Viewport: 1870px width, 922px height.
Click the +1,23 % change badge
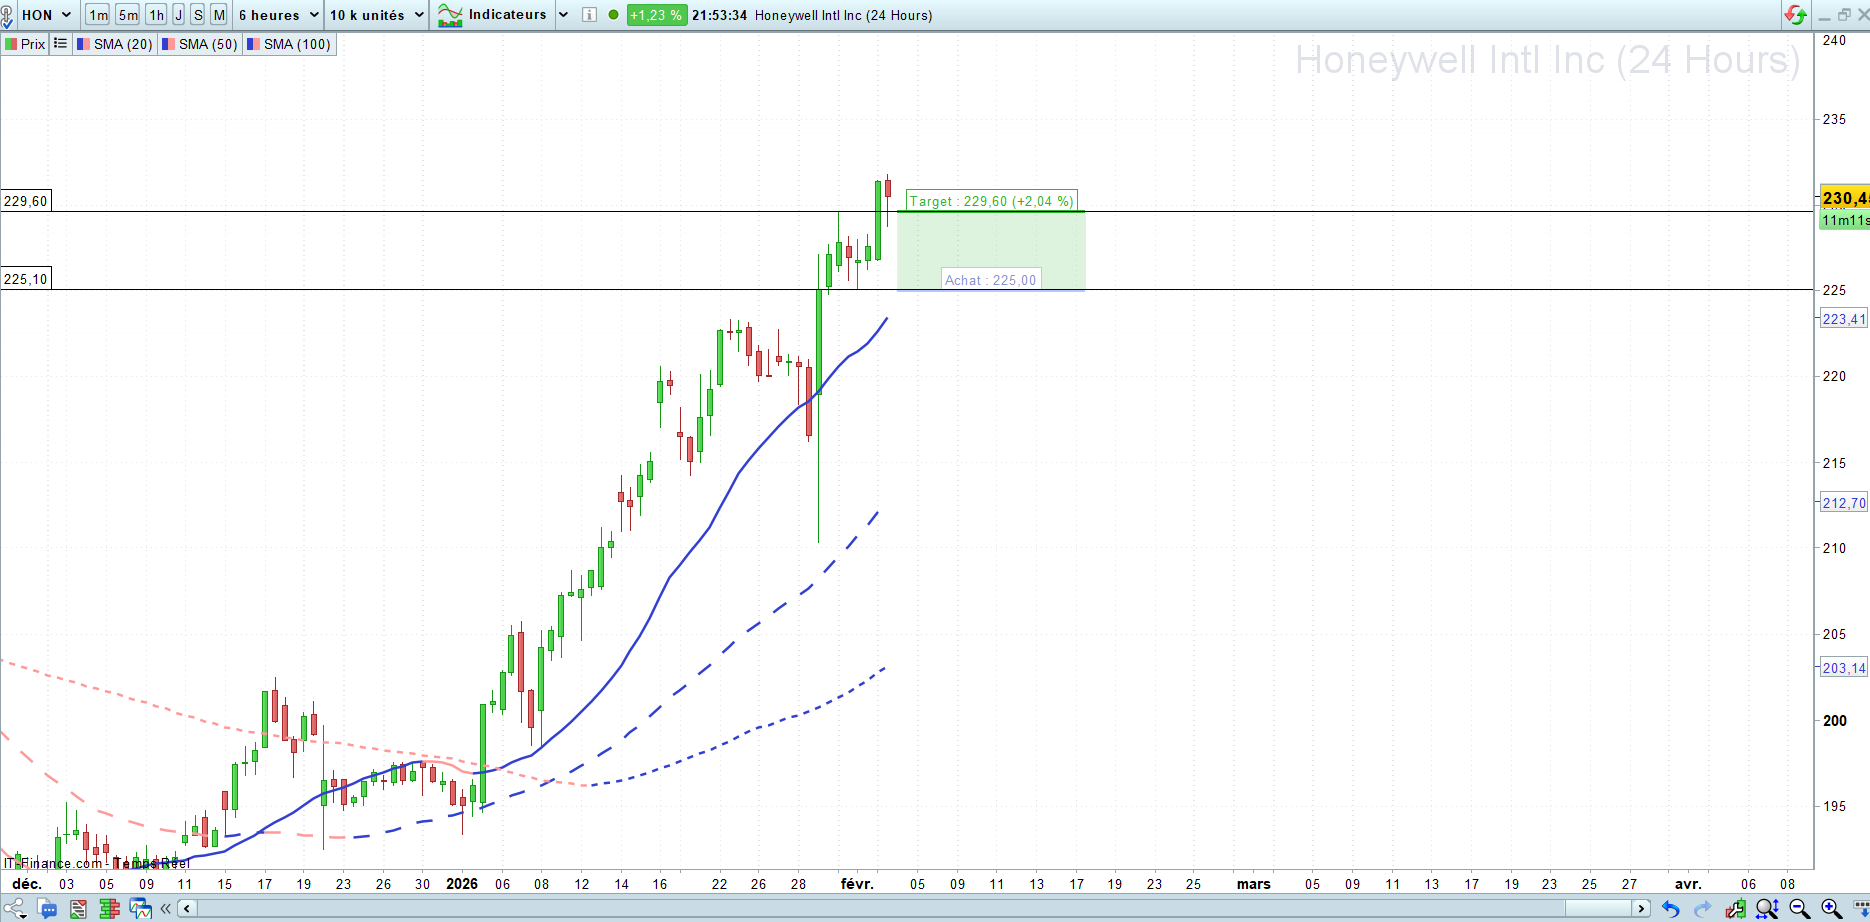point(656,15)
